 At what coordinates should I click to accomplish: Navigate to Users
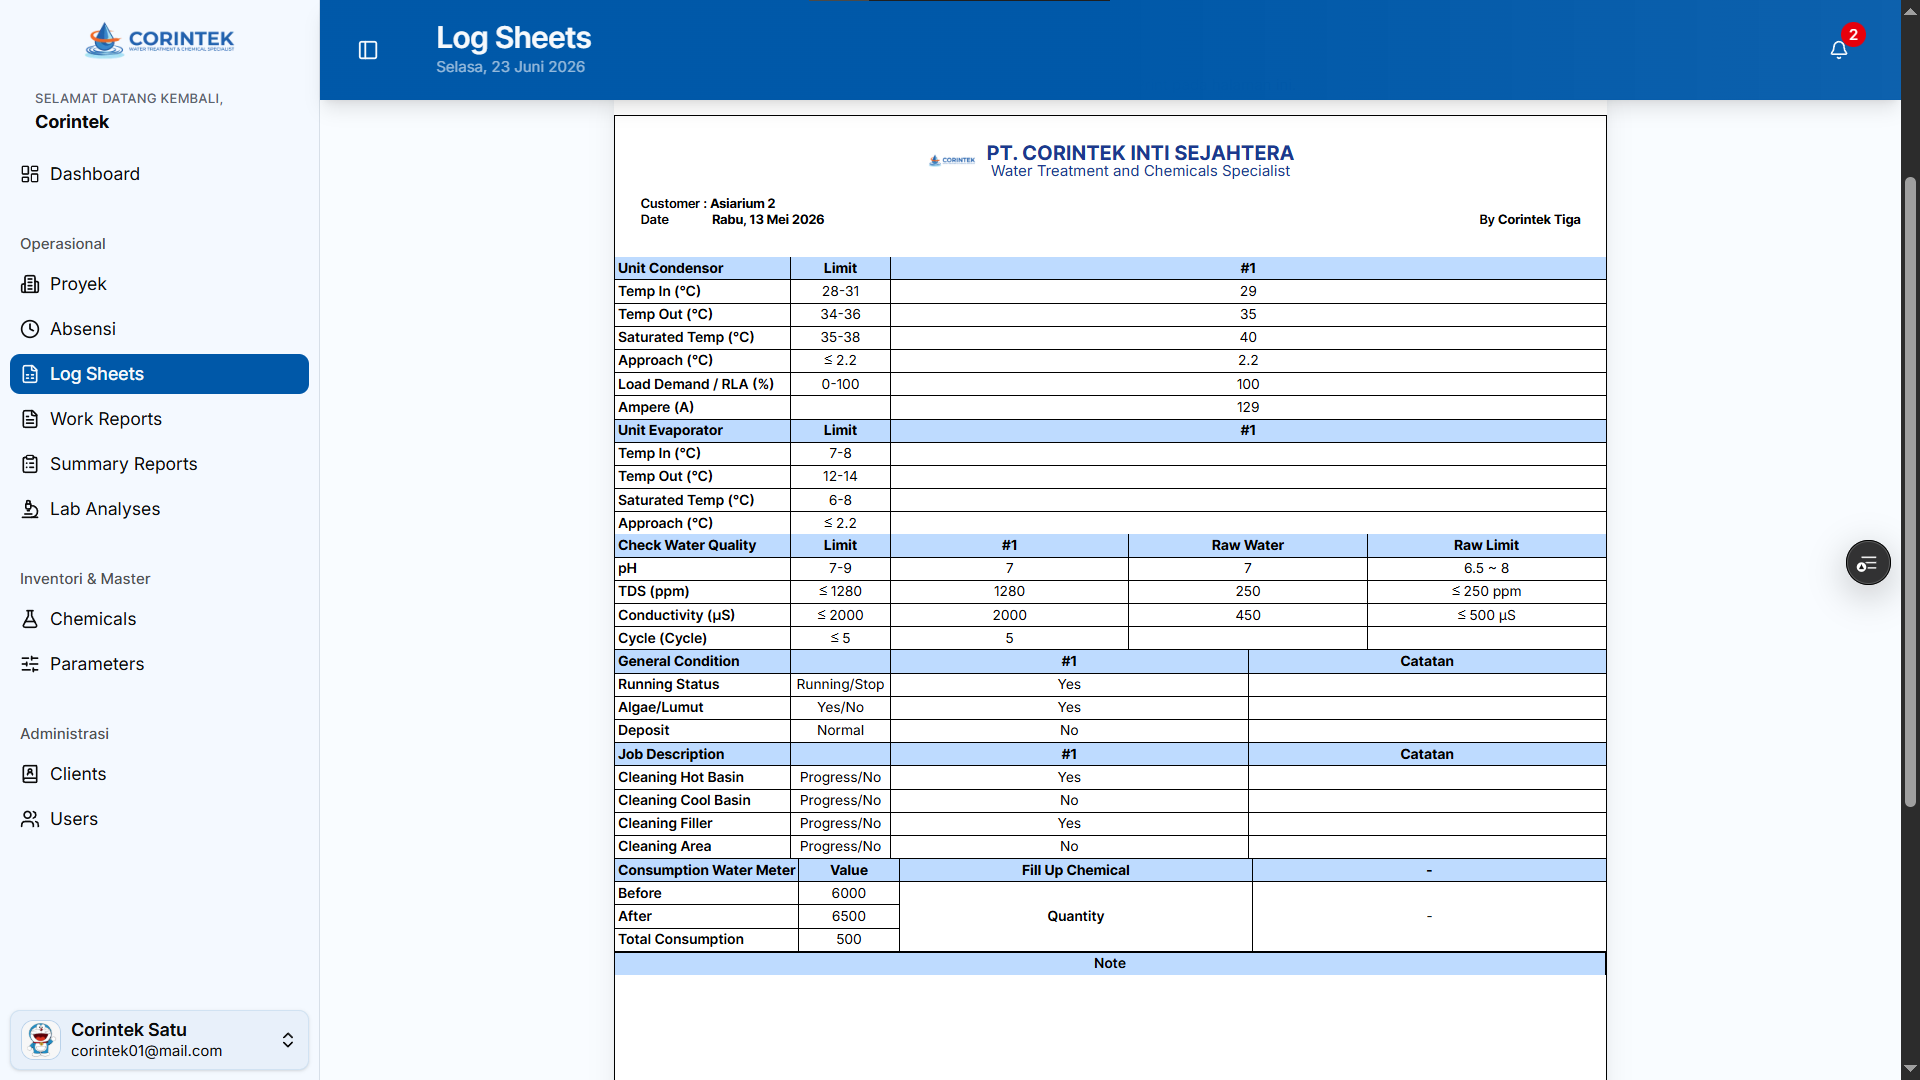(160, 819)
